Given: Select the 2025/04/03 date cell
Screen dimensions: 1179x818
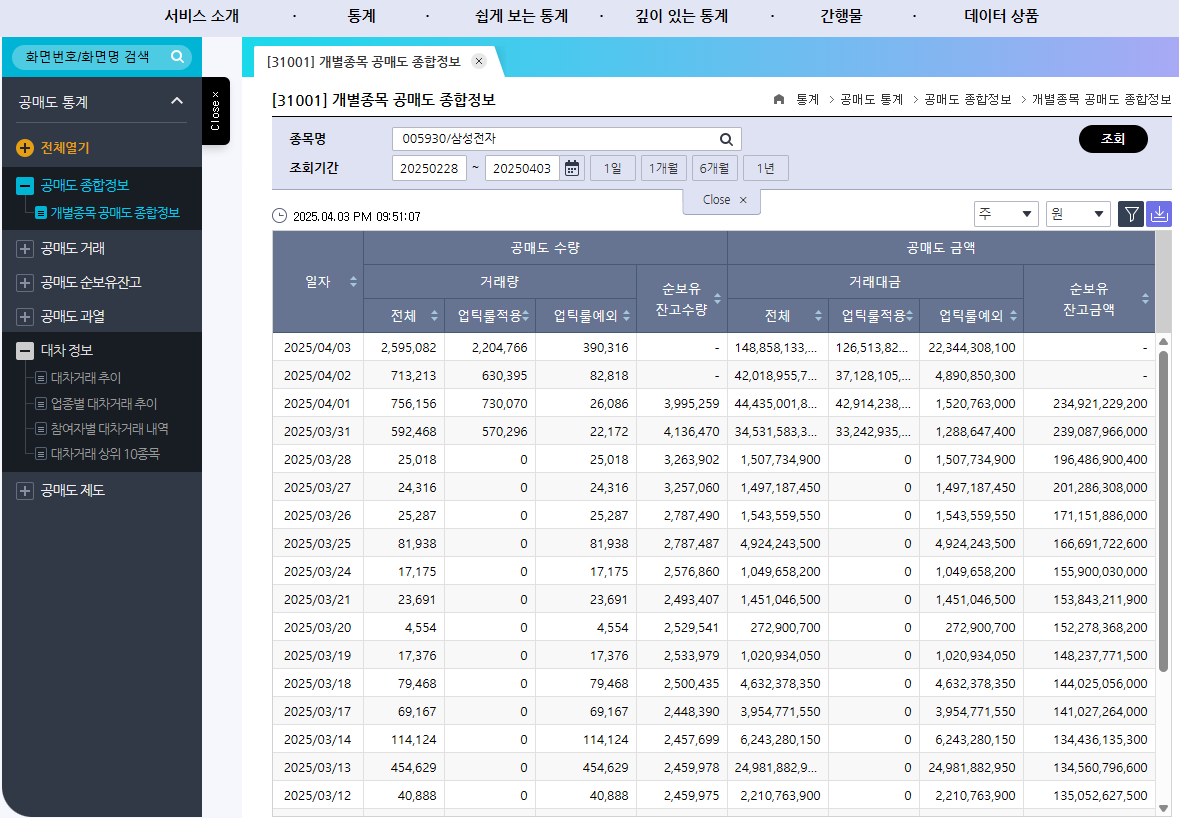Looking at the screenshot, I should (317, 347).
